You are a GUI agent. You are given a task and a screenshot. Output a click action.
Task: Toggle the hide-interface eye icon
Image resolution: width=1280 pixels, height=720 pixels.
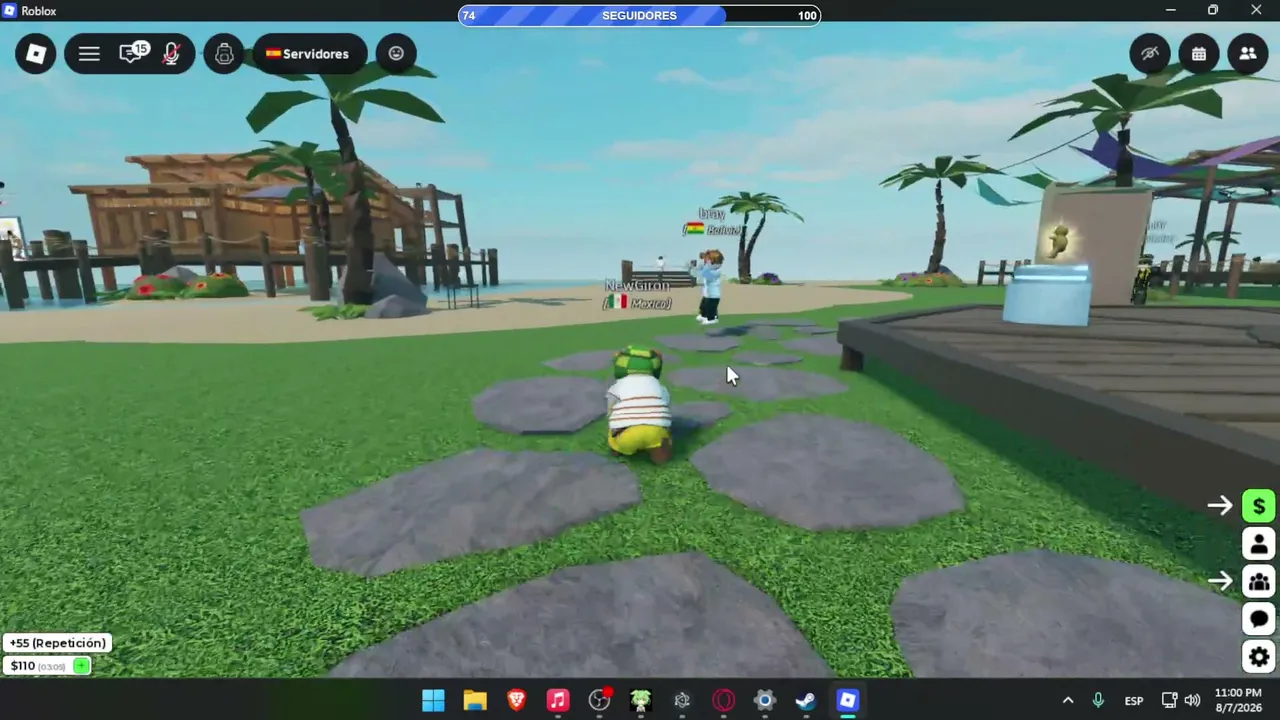coord(1150,54)
